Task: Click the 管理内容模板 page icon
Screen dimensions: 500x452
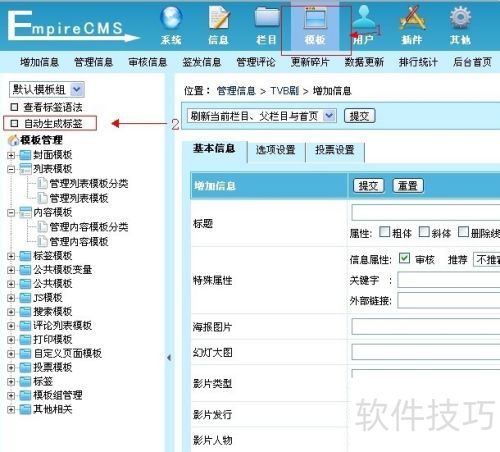Action: pos(42,241)
